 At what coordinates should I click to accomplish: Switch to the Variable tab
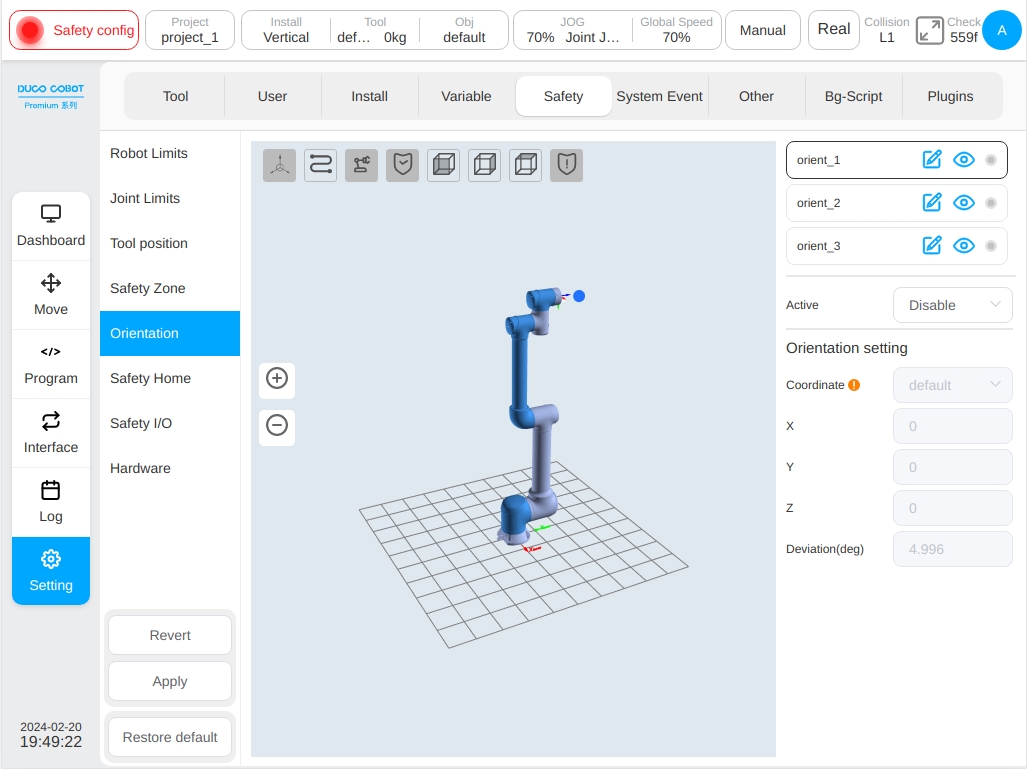point(466,96)
